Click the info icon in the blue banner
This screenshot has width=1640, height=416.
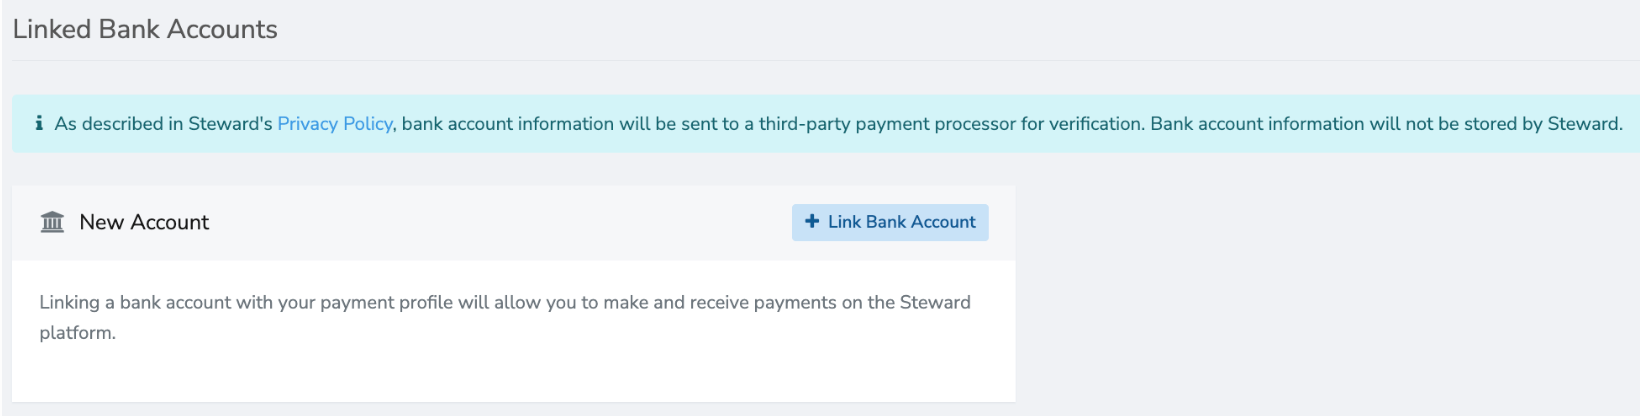(x=39, y=123)
